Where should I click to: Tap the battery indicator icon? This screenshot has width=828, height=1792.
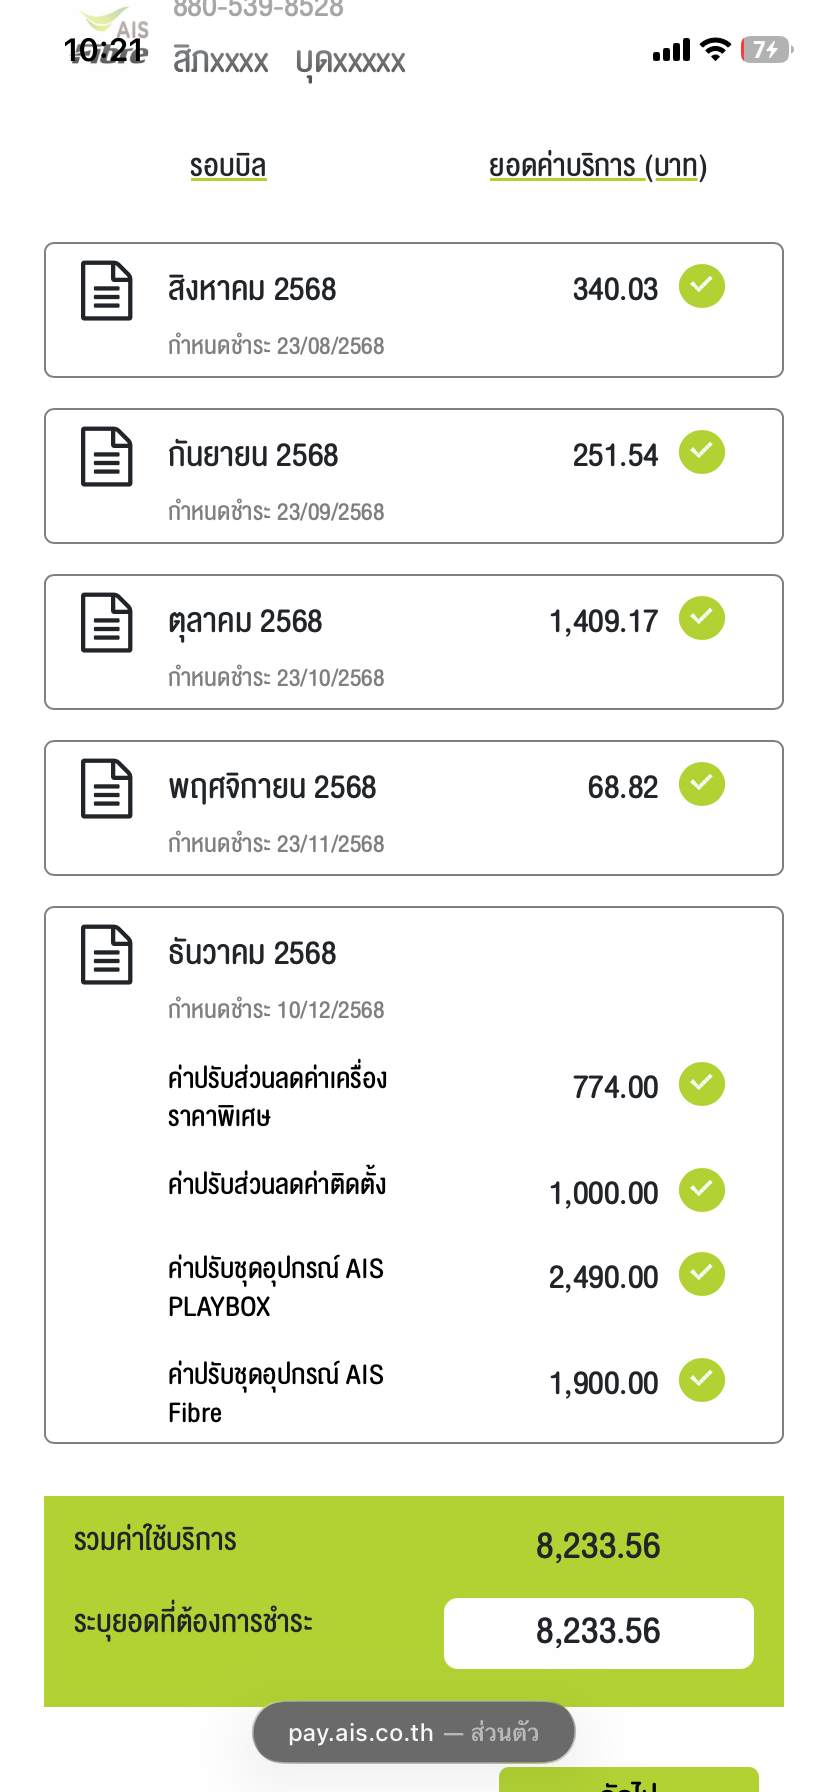pyautogui.click(x=766, y=49)
